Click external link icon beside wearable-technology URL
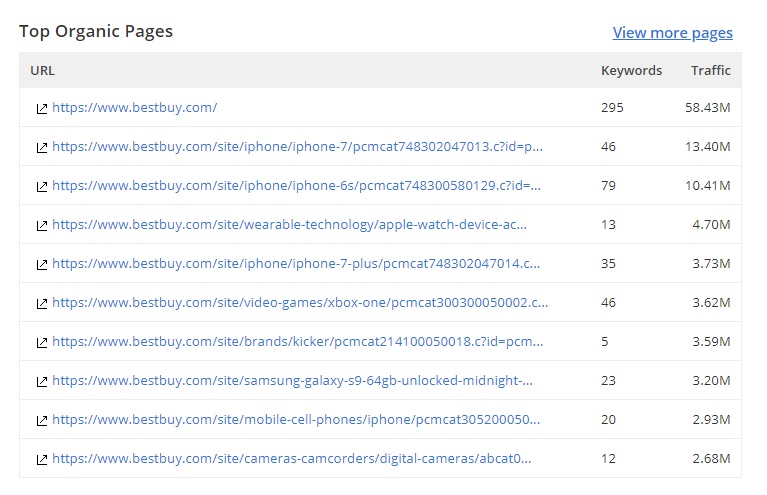This screenshot has height=495, width=767. tap(41, 225)
